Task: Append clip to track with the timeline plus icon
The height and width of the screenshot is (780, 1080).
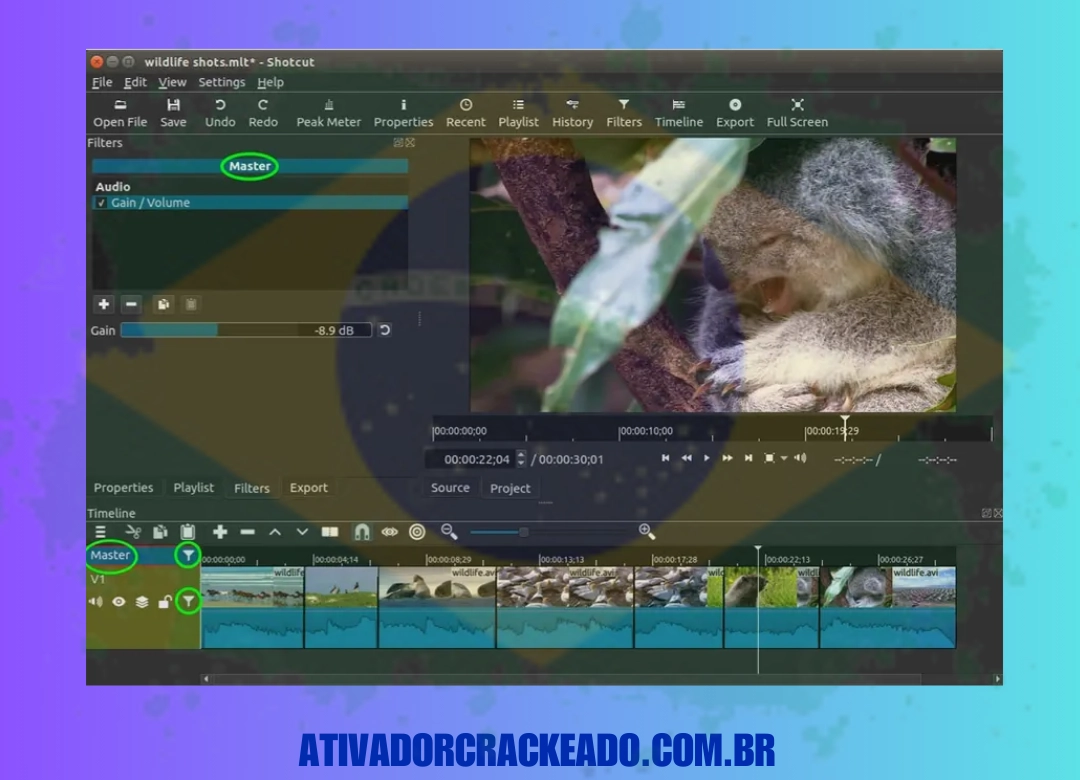Action: (x=220, y=532)
